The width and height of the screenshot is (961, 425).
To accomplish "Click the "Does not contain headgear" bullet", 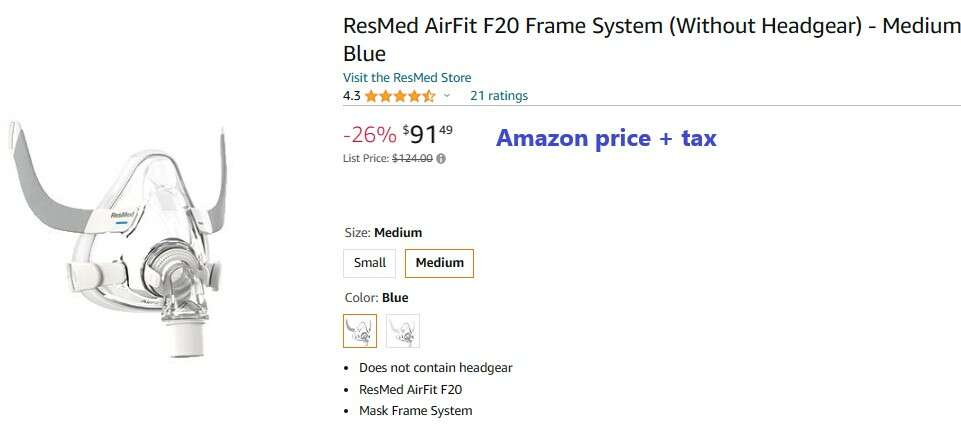I will click(435, 368).
